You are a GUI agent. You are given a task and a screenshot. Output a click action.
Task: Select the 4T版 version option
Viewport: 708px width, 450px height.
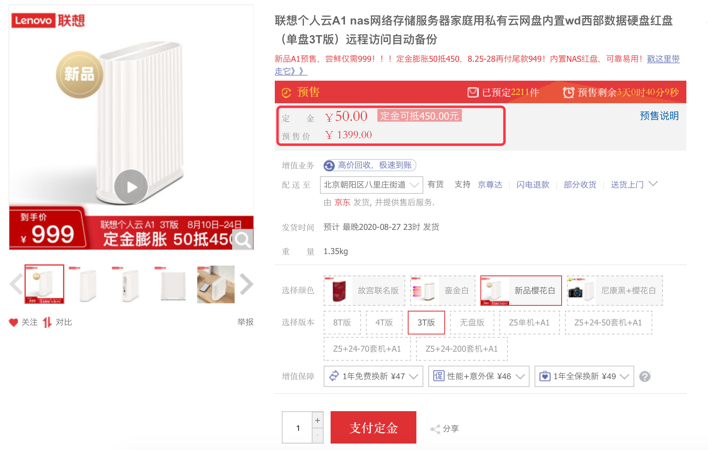coord(384,323)
